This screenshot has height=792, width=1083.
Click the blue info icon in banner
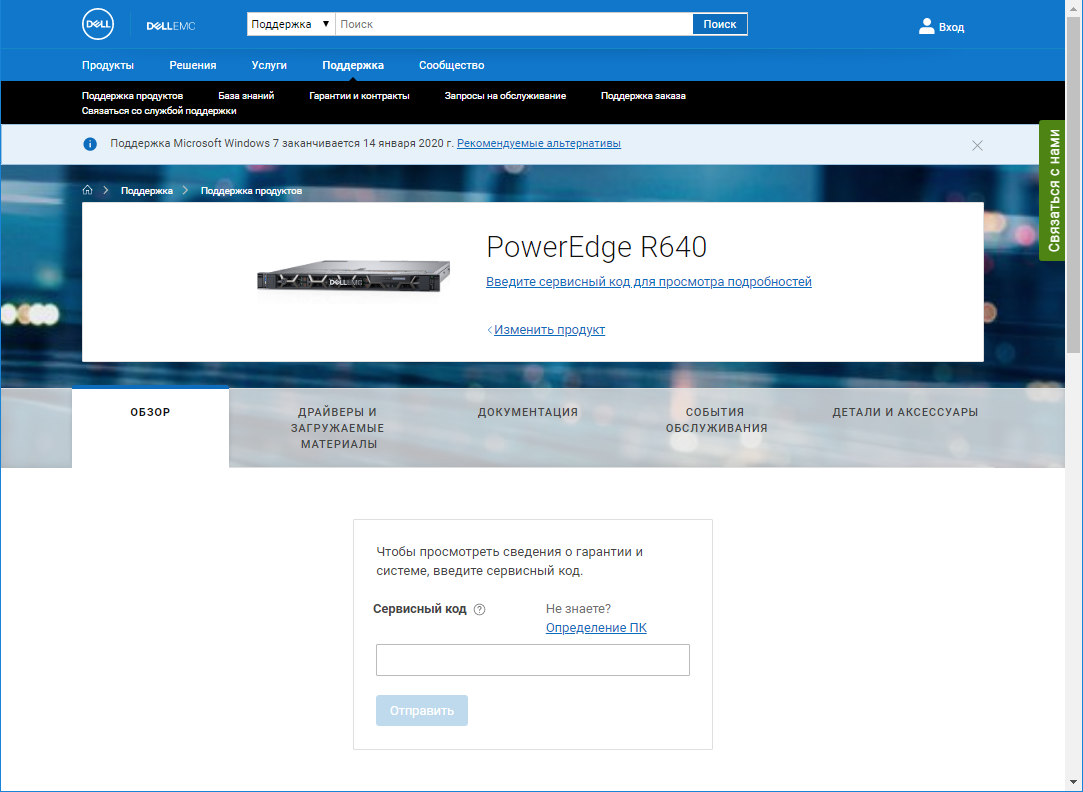click(90, 144)
